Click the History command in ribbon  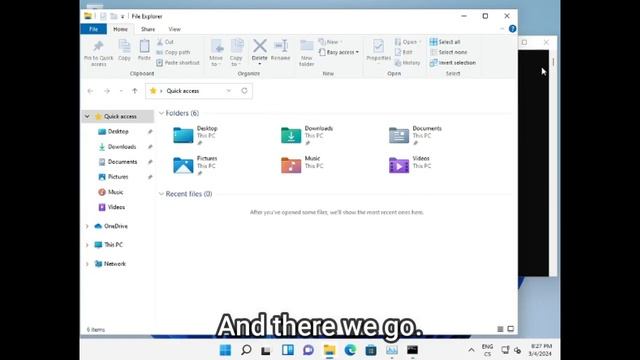coord(407,63)
